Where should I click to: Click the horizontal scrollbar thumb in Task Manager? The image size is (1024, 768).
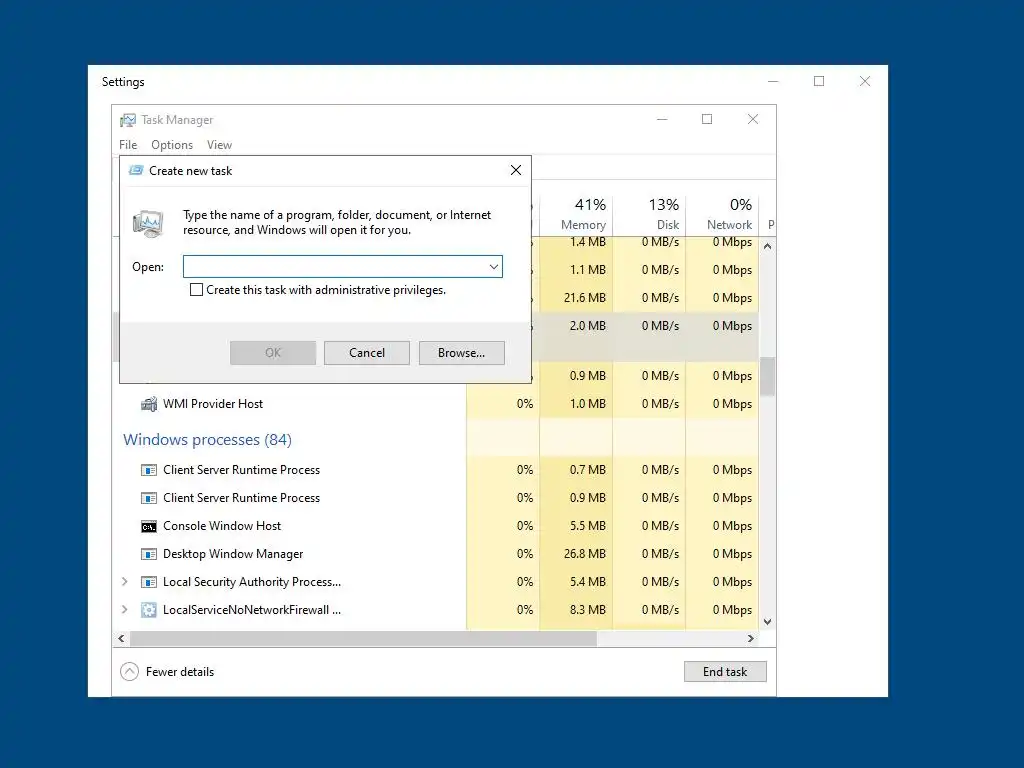(363, 638)
